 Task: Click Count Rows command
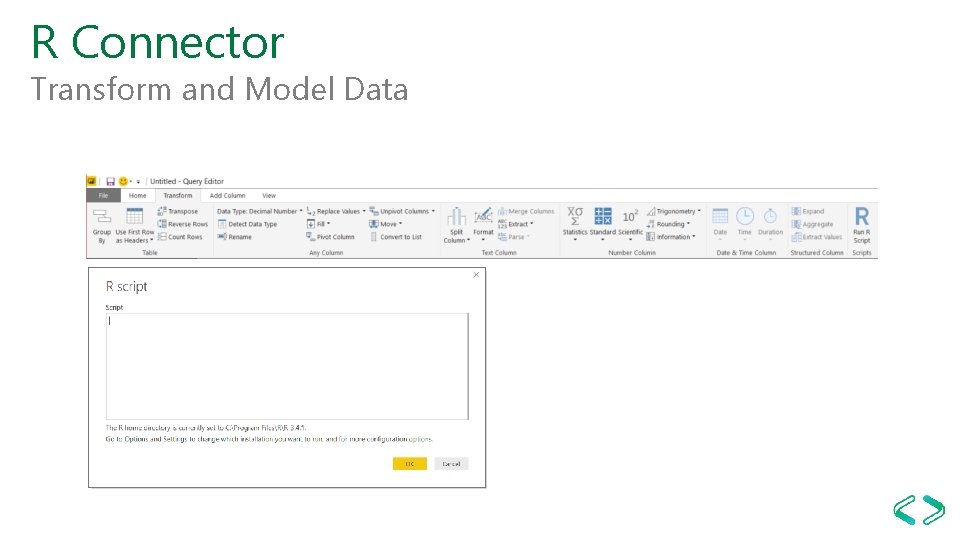(x=179, y=237)
